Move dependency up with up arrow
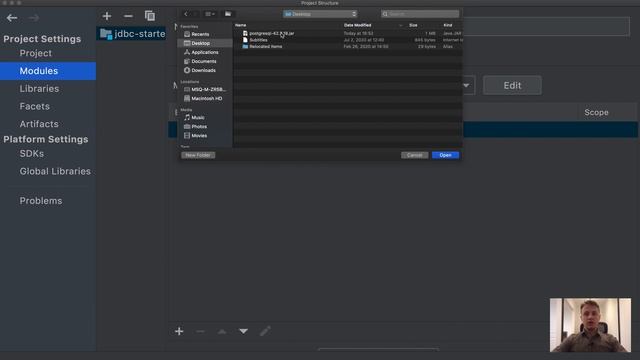640x360 pixels. [222, 331]
